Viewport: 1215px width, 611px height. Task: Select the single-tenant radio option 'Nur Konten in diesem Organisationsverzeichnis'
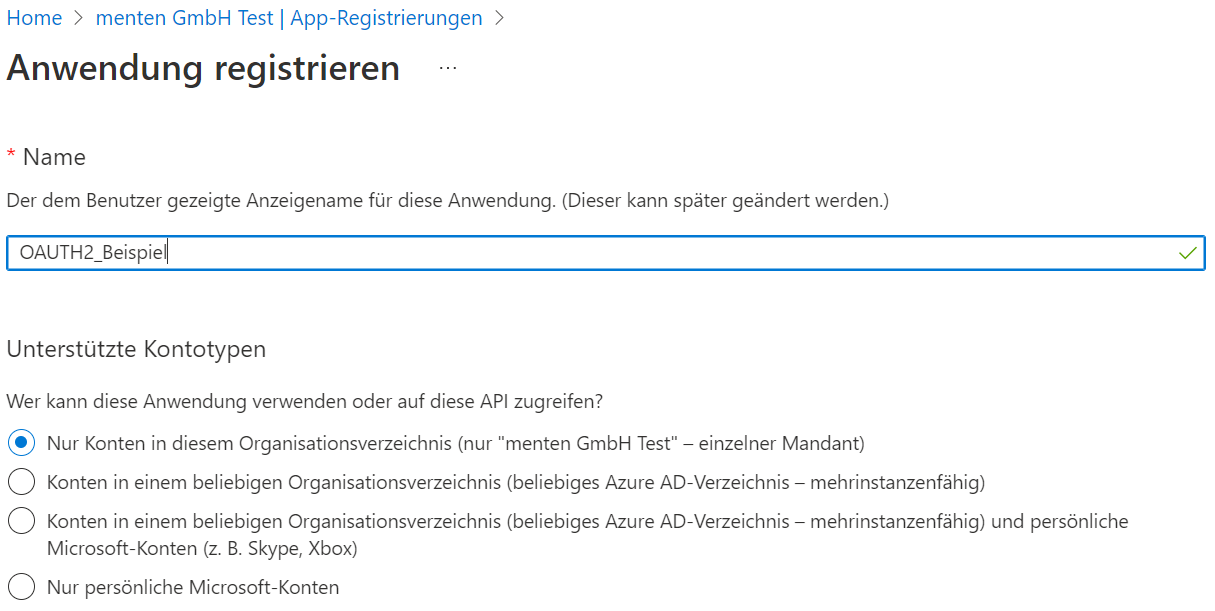(x=21, y=442)
